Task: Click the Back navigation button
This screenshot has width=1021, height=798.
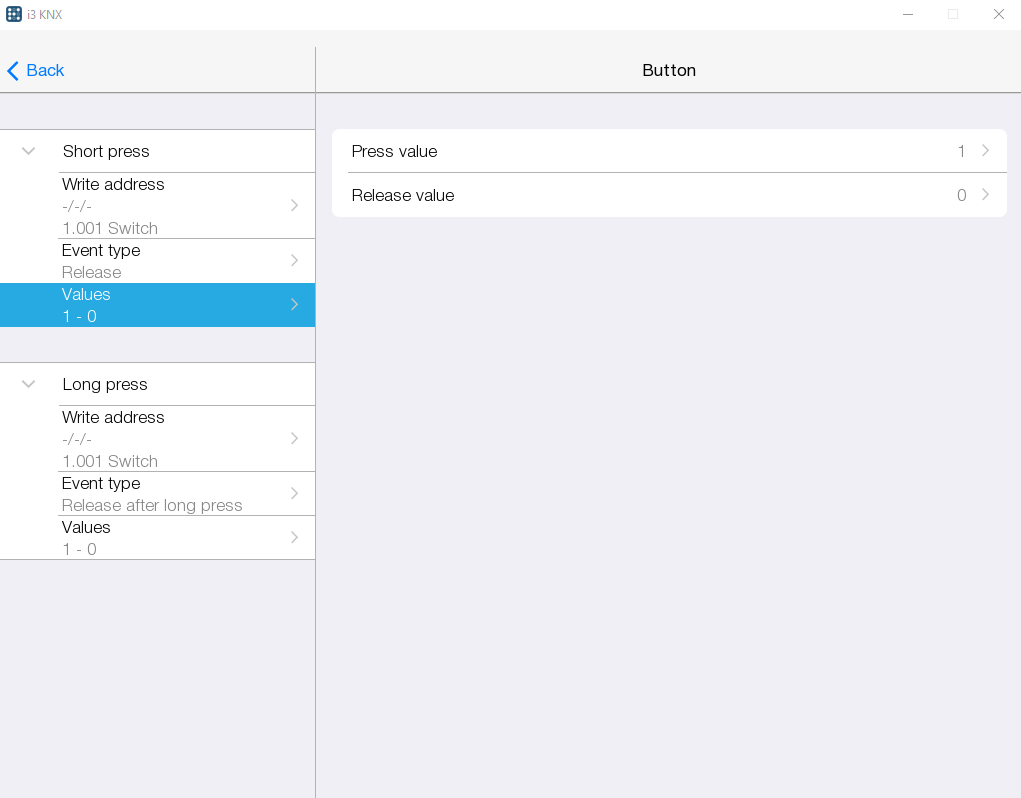Action: click(x=35, y=70)
